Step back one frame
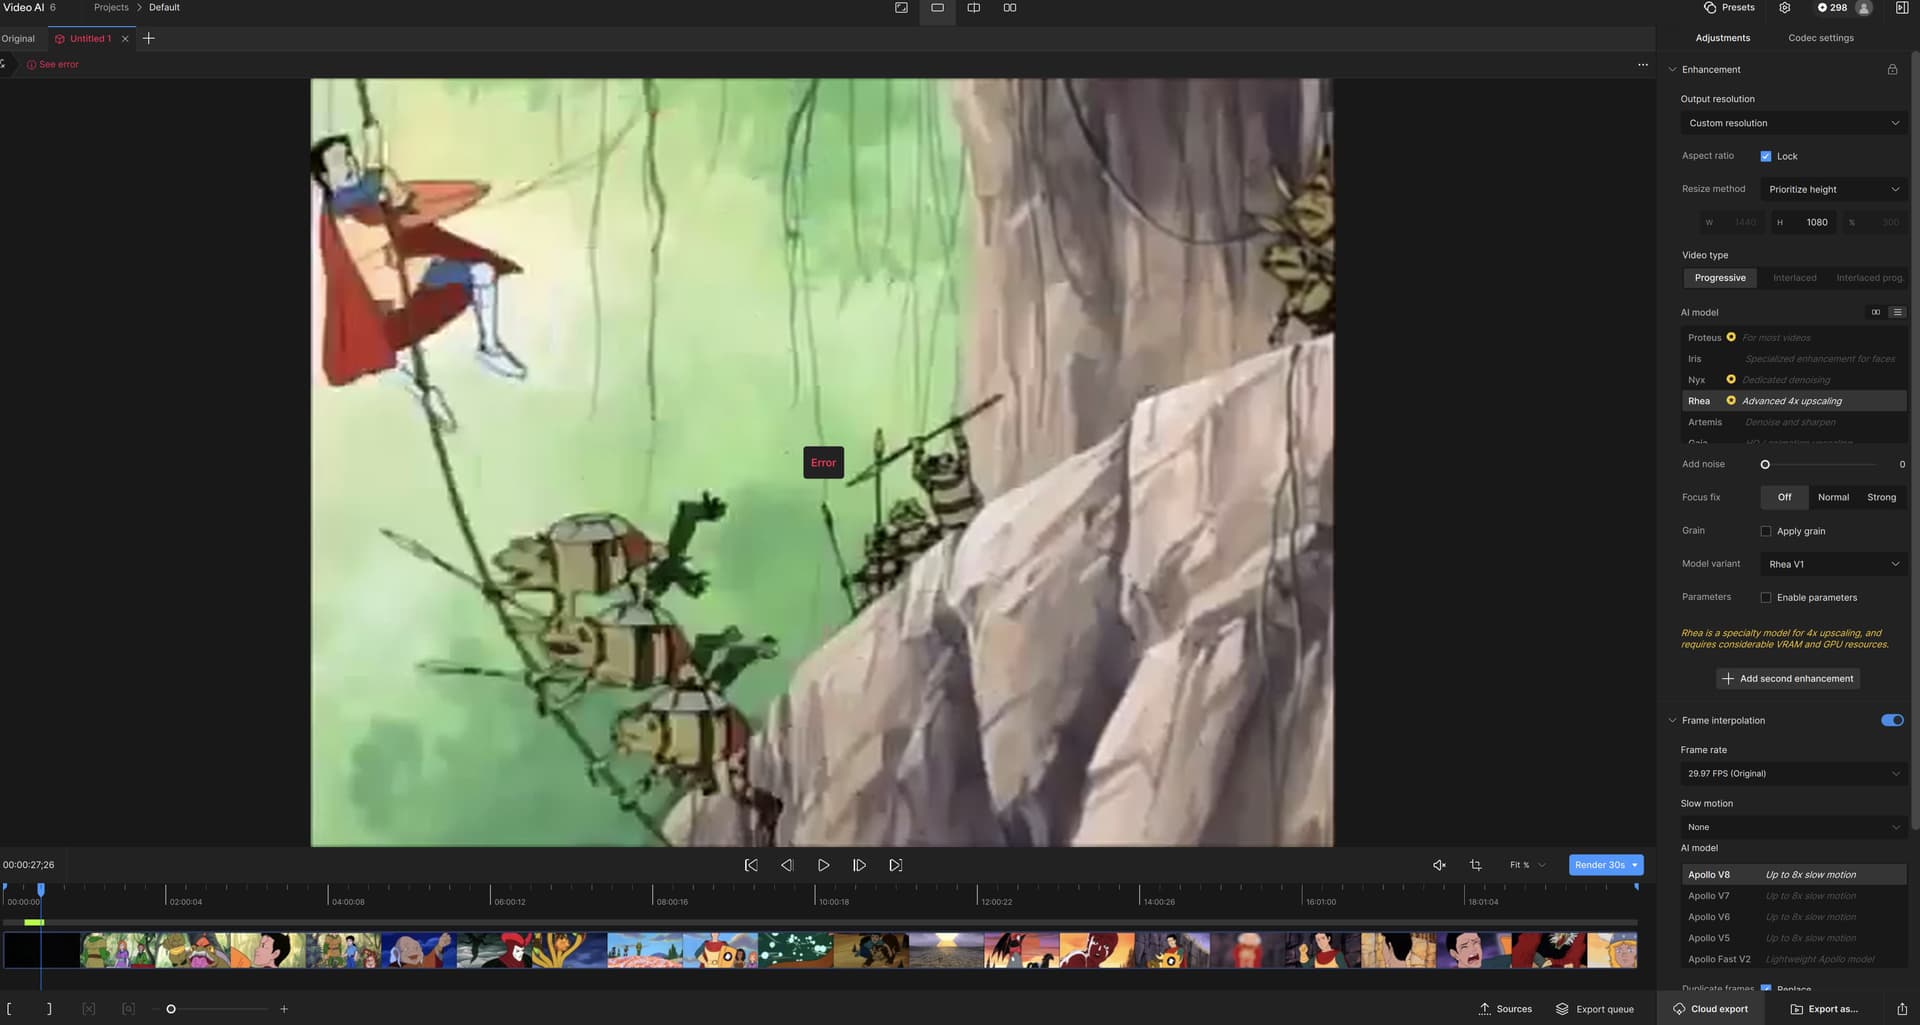Image resolution: width=1920 pixels, height=1025 pixels. (x=787, y=866)
